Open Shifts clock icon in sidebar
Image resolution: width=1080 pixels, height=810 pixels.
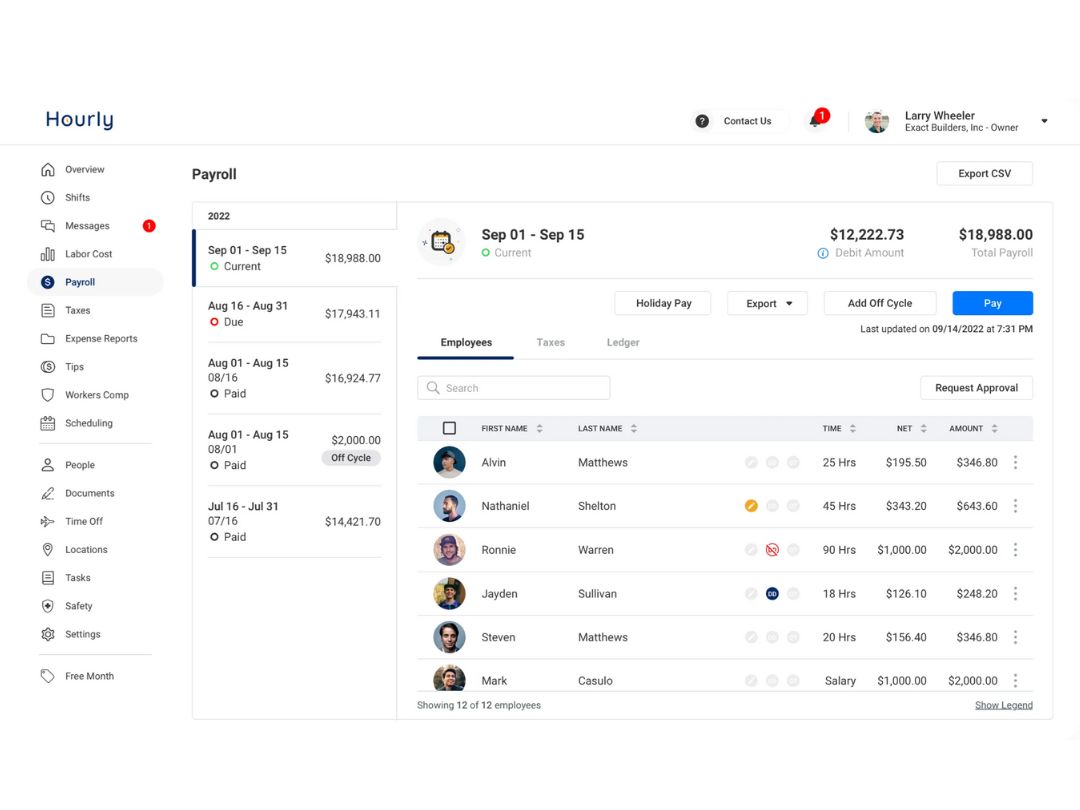(x=48, y=198)
